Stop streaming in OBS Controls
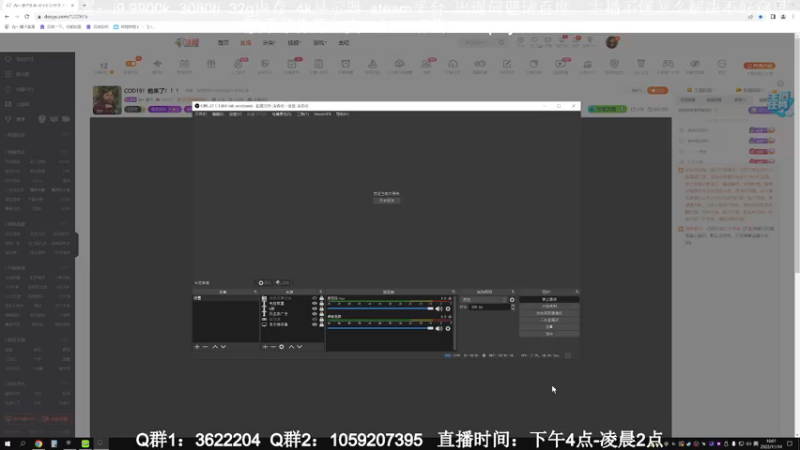The height and width of the screenshot is (450, 800). pyautogui.click(x=549, y=299)
